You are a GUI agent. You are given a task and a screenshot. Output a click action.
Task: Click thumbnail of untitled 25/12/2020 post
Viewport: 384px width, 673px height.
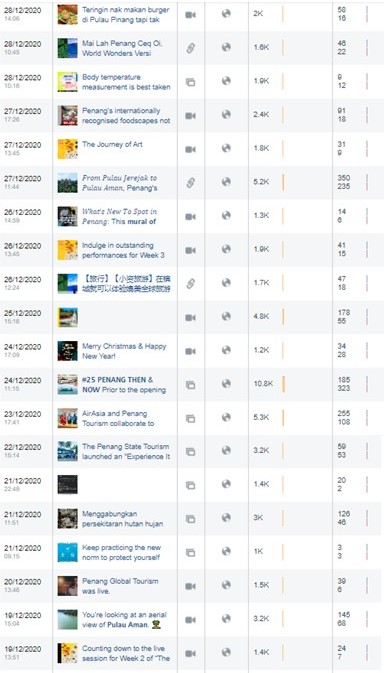[x=68, y=317]
